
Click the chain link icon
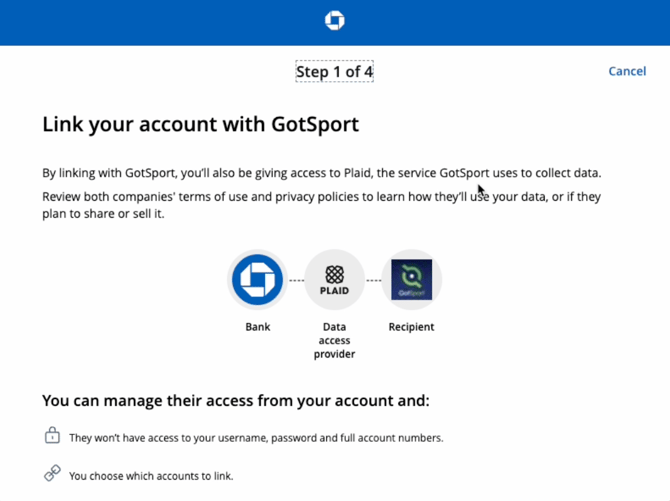[x=52, y=474]
